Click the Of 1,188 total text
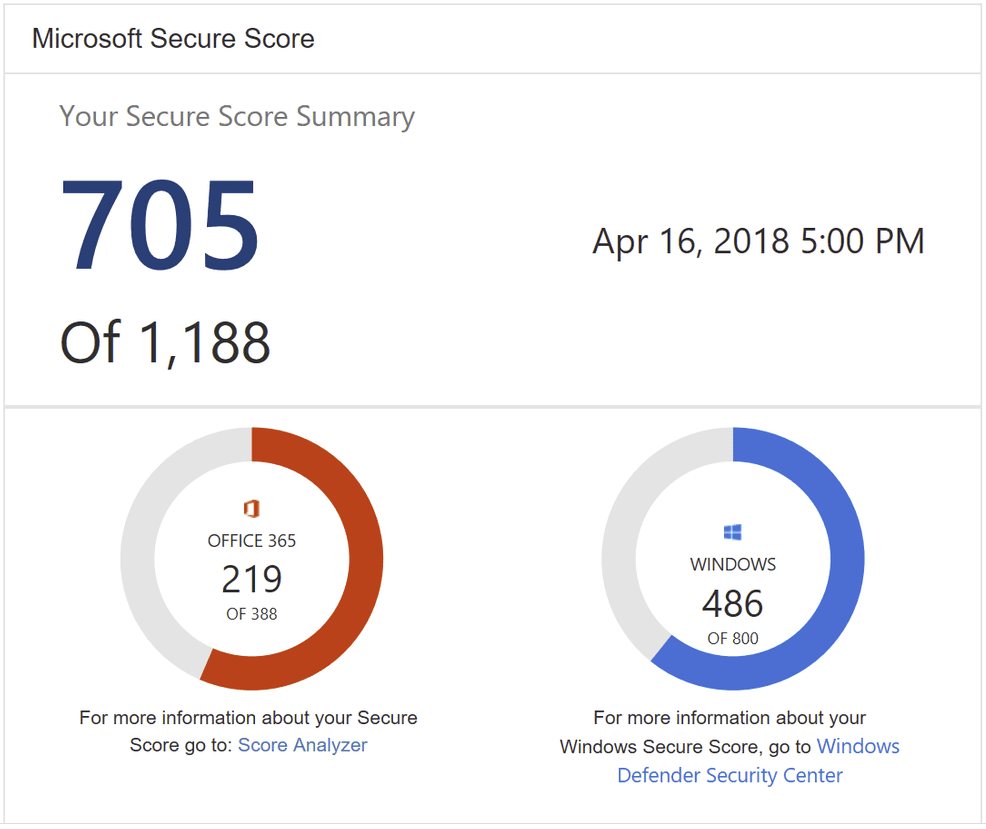The image size is (986, 829). tap(165, 342)
